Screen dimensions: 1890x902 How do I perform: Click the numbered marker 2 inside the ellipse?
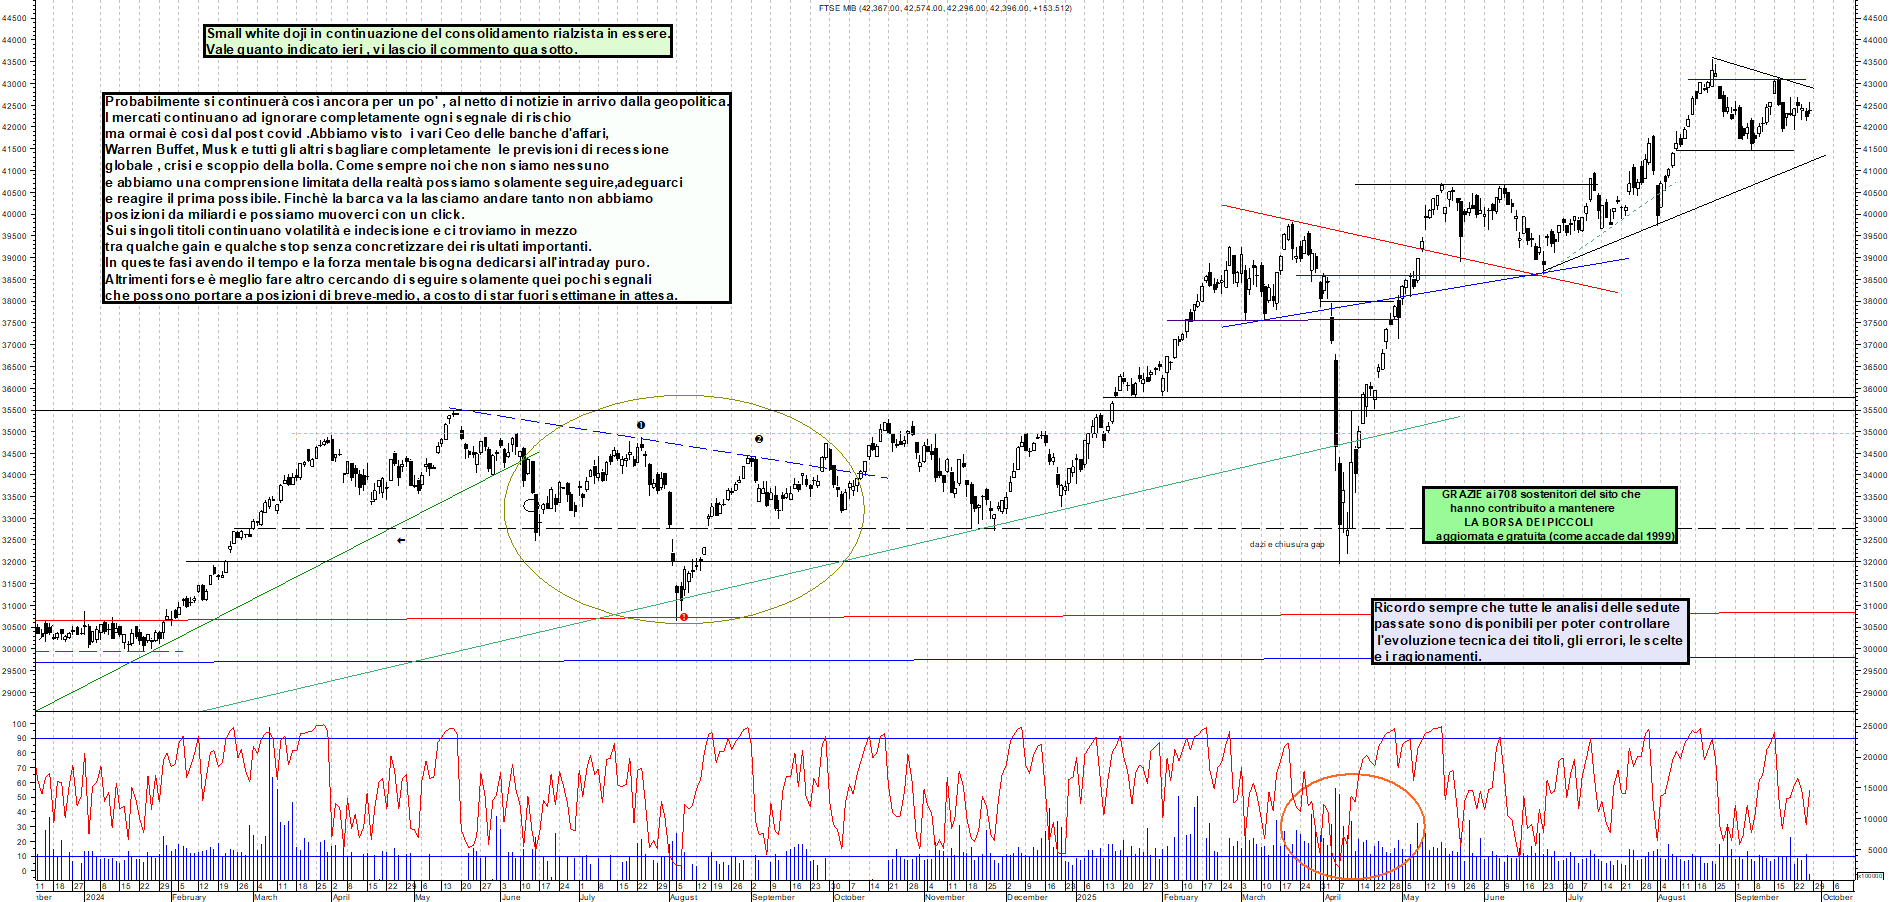click(759, 439)
